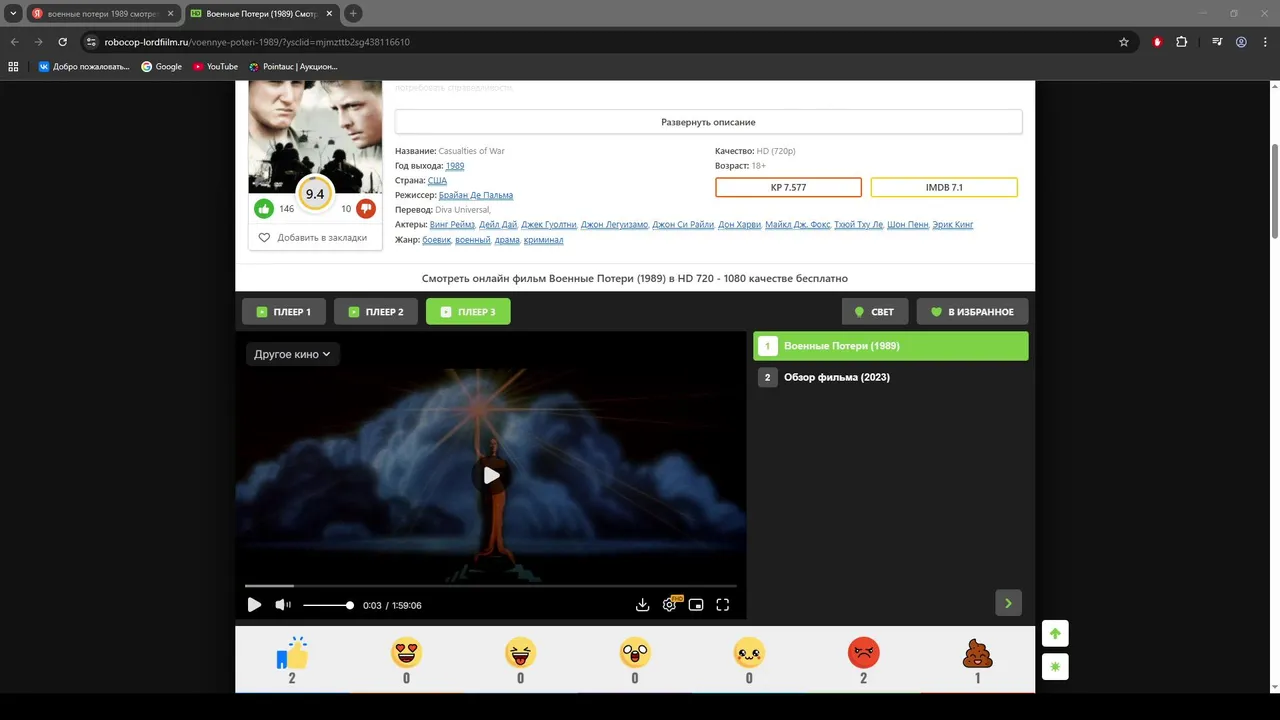Add to favorites with В ИЗБРАННОЕ
1280x720 pixels.
pyautogui.click(x=972, y=312)
